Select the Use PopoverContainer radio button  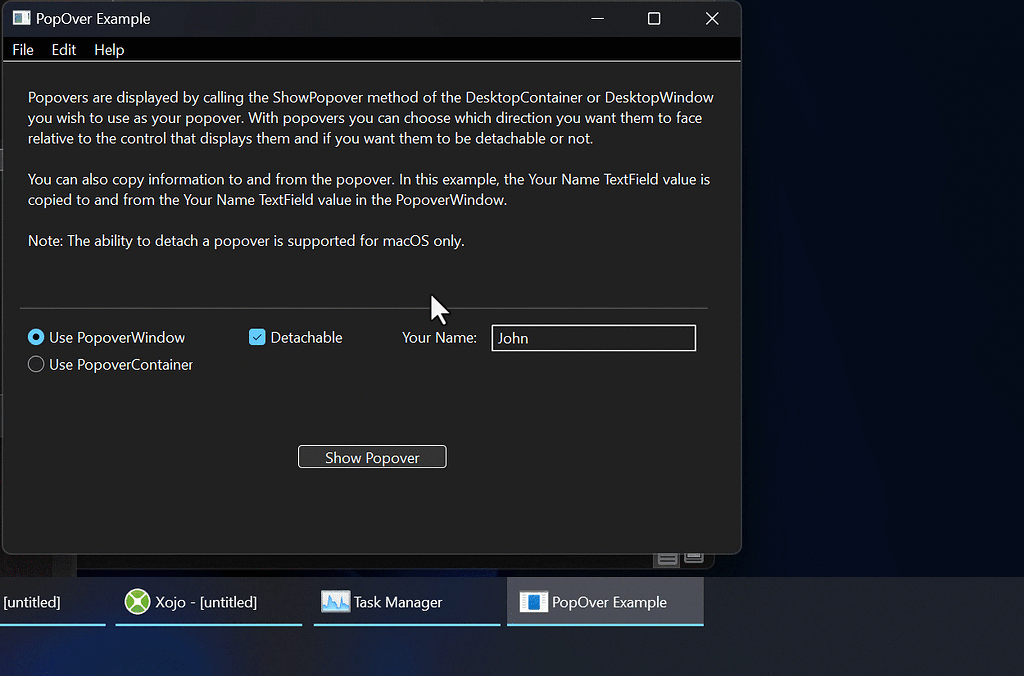(x=35, y=364)
